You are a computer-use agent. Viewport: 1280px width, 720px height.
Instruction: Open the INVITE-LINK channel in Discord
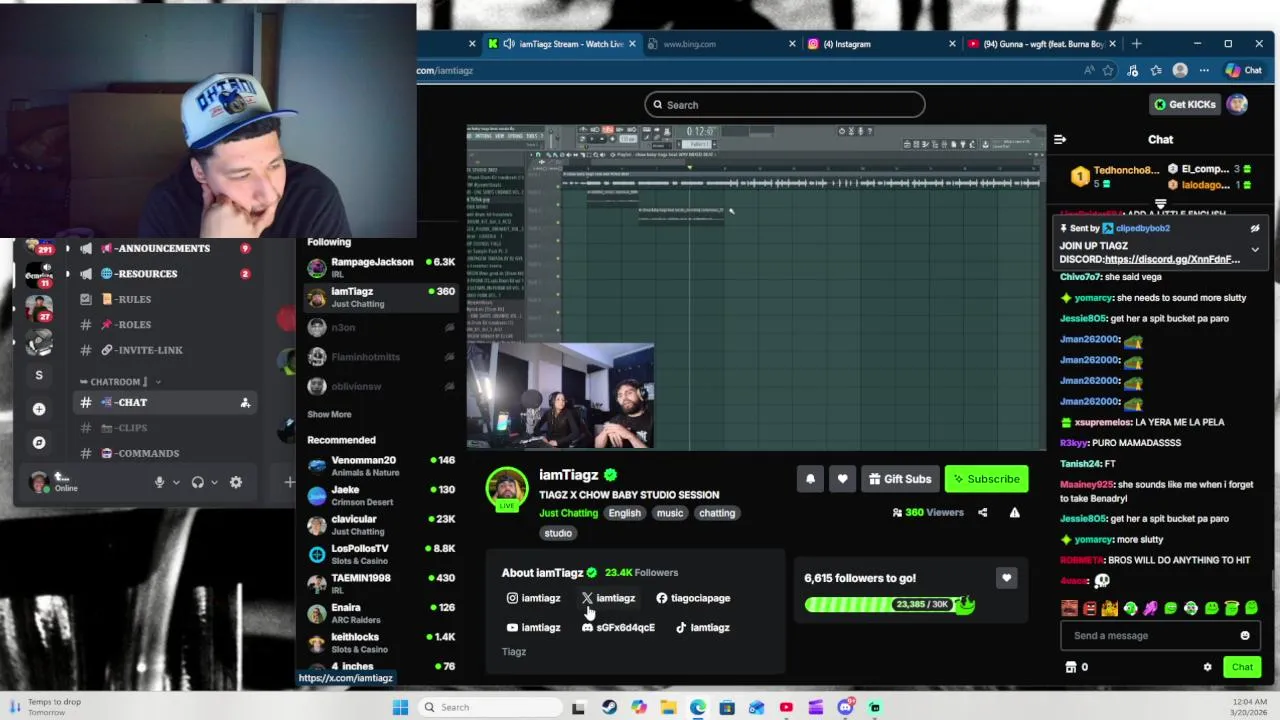coord(165,350)
